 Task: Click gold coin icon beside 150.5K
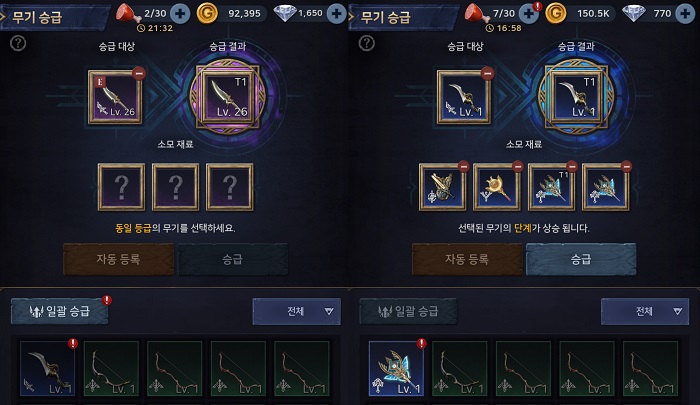pyautogui.click(x=556, y=13)
